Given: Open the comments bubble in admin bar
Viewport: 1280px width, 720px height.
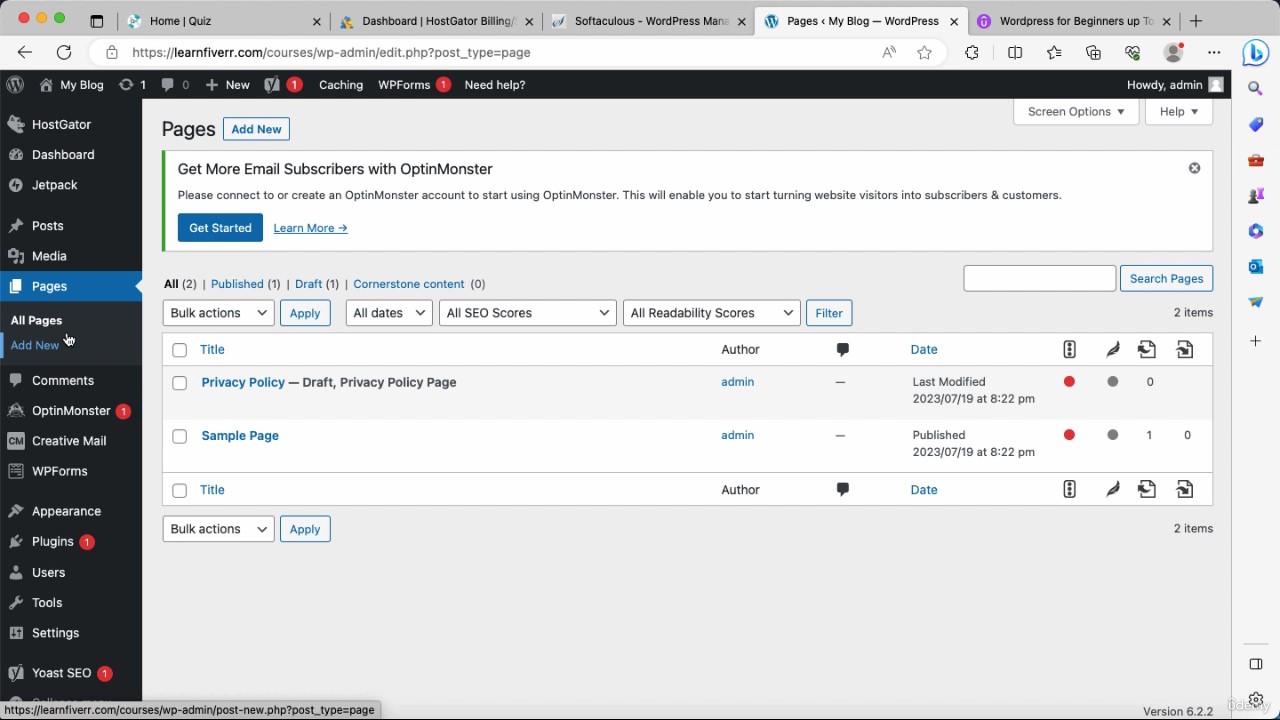Looking at the screenshot, I should [x=167, y=85].
